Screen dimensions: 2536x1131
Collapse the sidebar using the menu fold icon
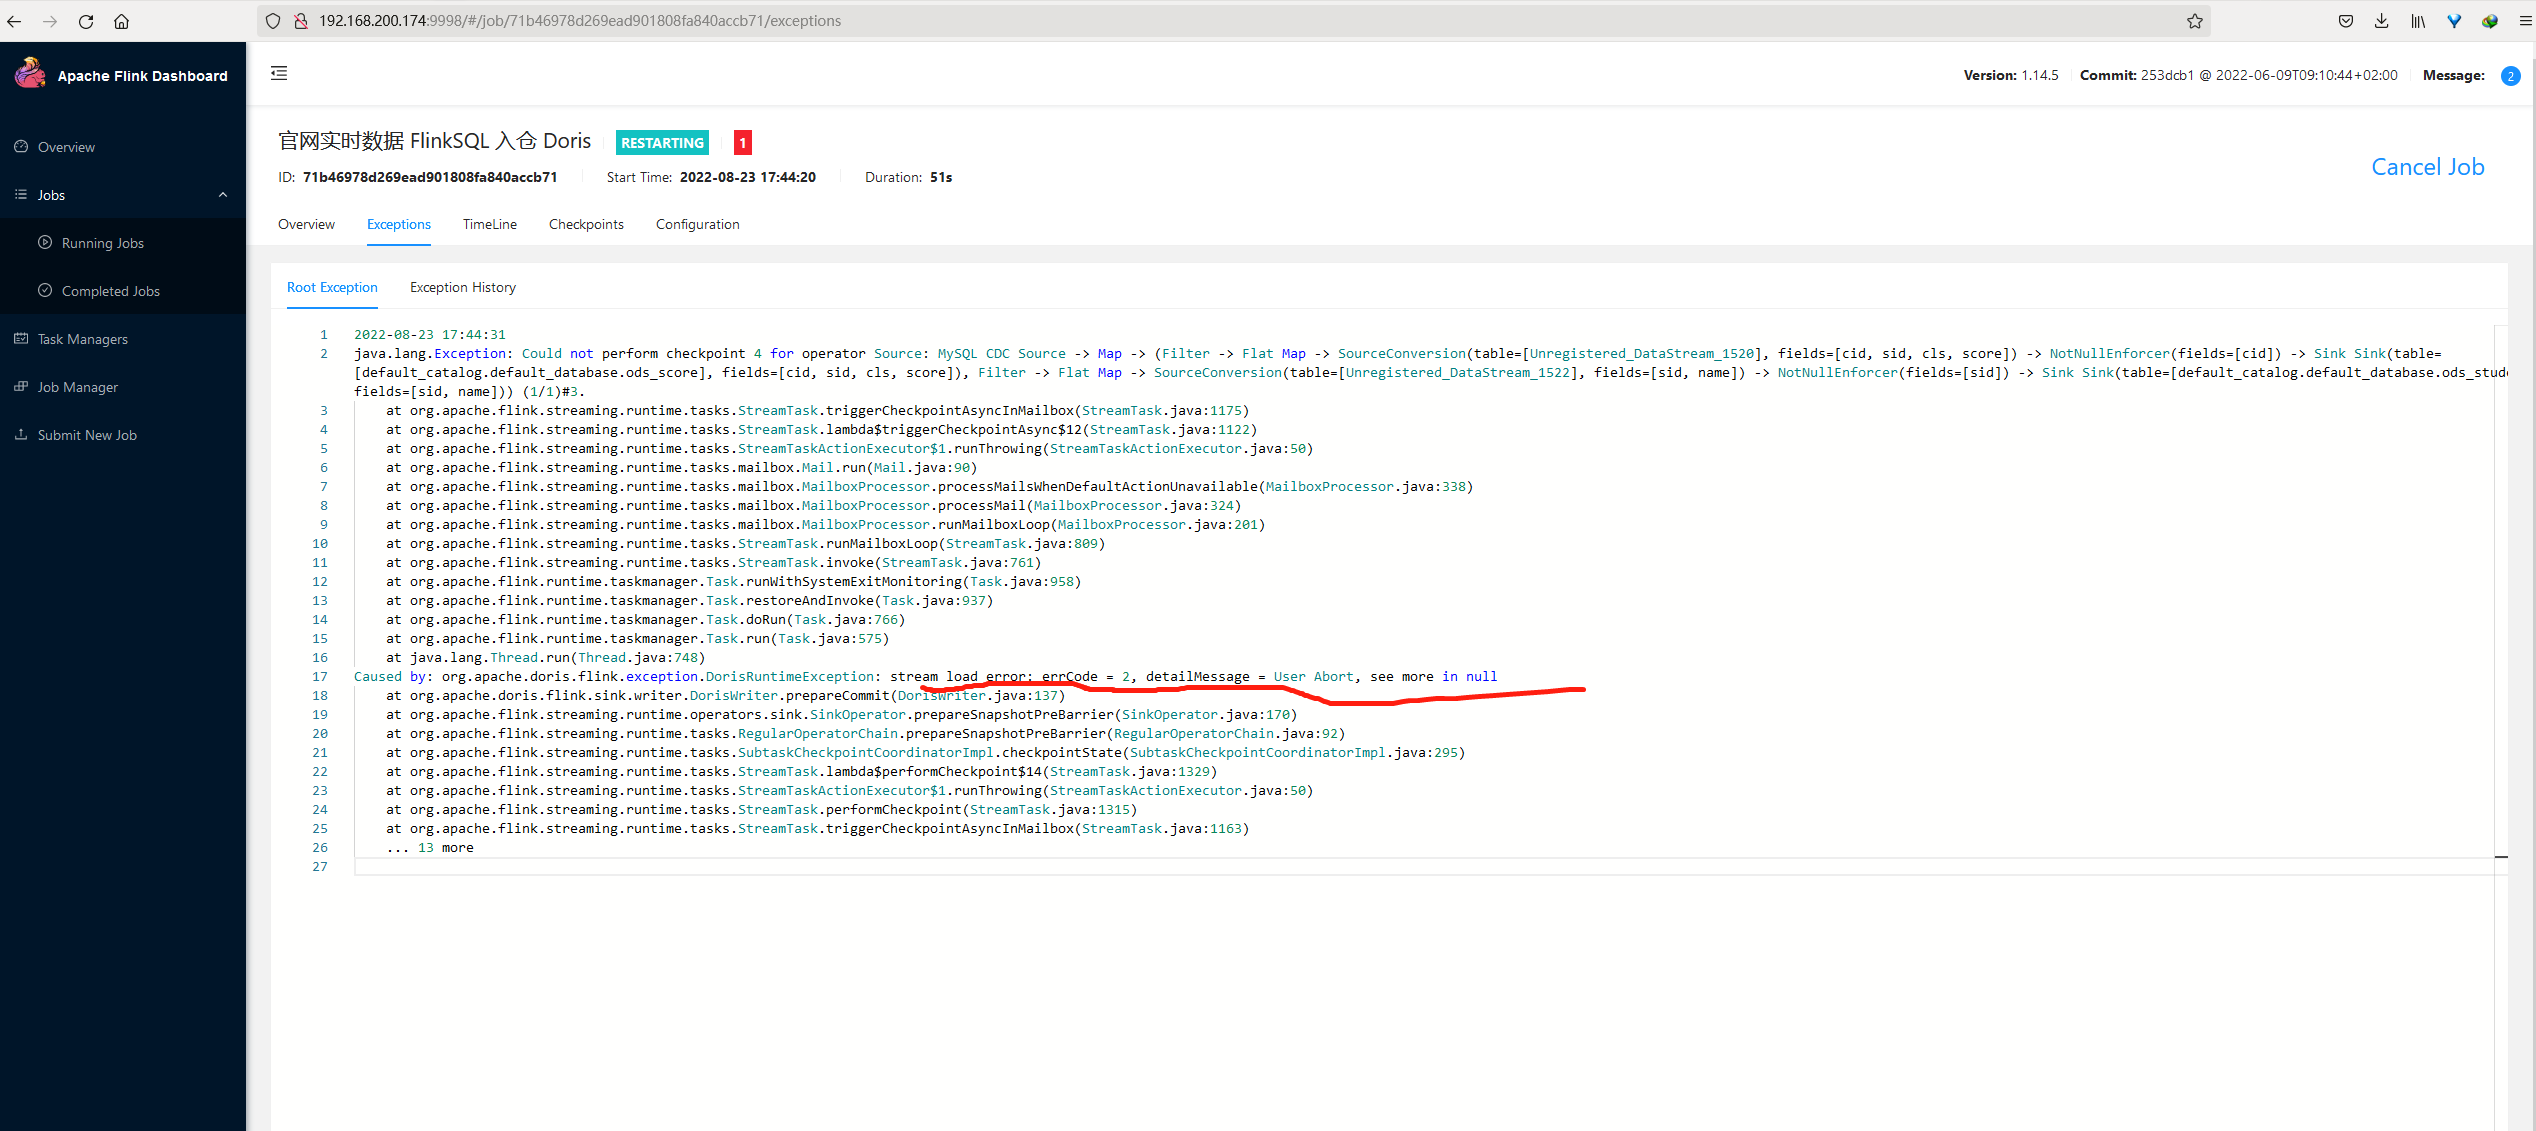pyautogui.click(x=279, y=73)
